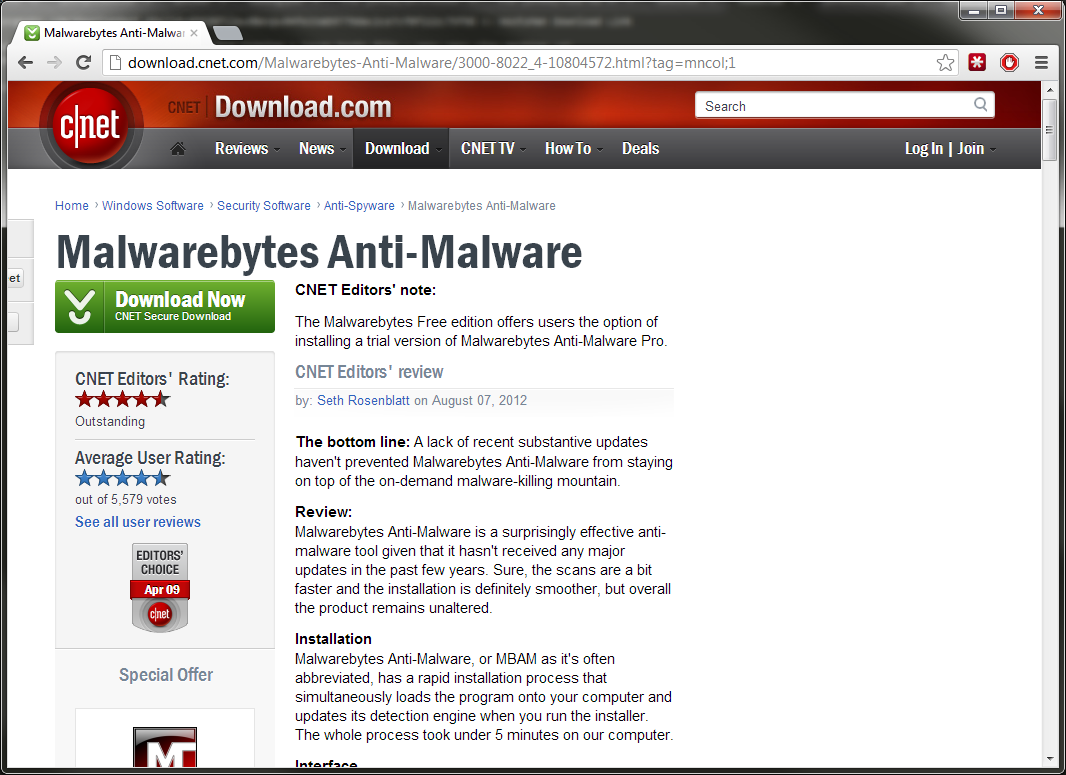Click the 'August 07, 2012' date text

click(x=479, y=400)
